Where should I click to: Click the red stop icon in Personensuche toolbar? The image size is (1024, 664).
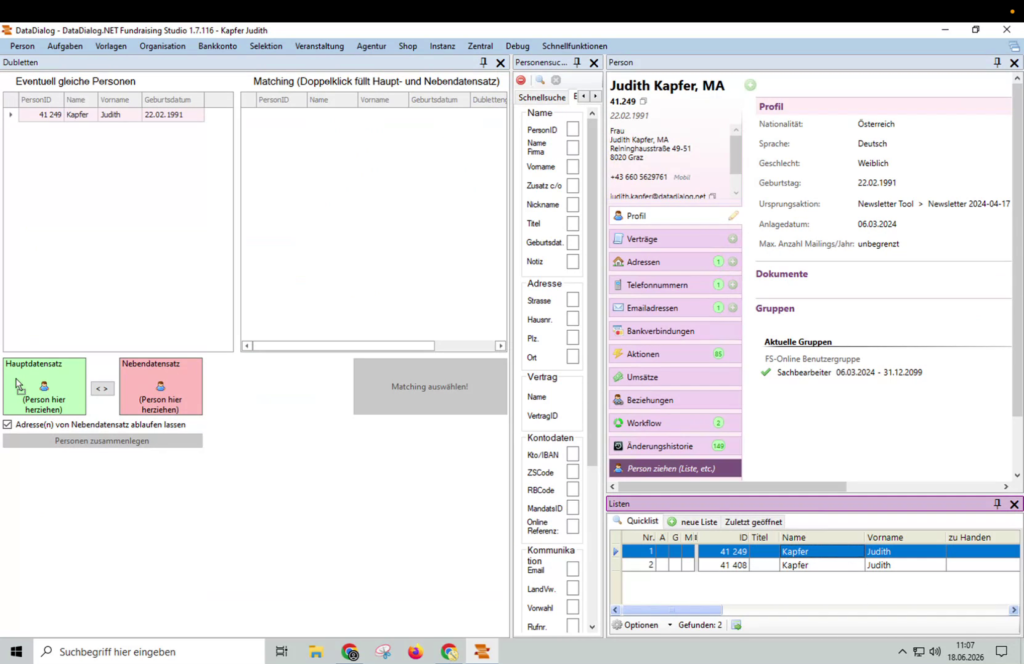pyautogui.click(x=521, y=80)
